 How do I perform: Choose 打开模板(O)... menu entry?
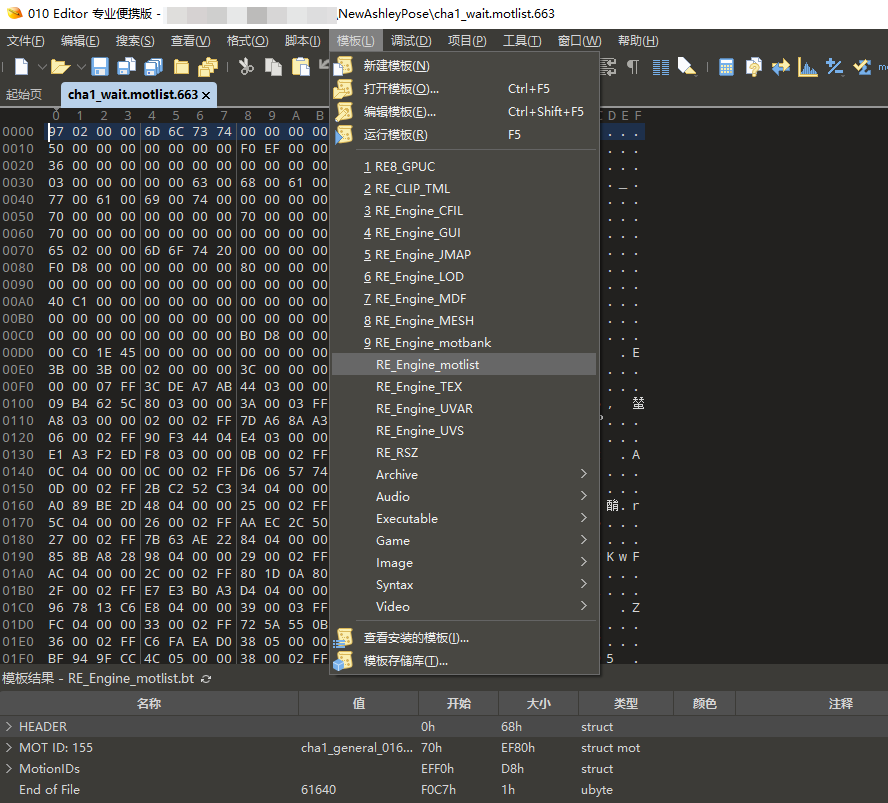tap(463, 89)
